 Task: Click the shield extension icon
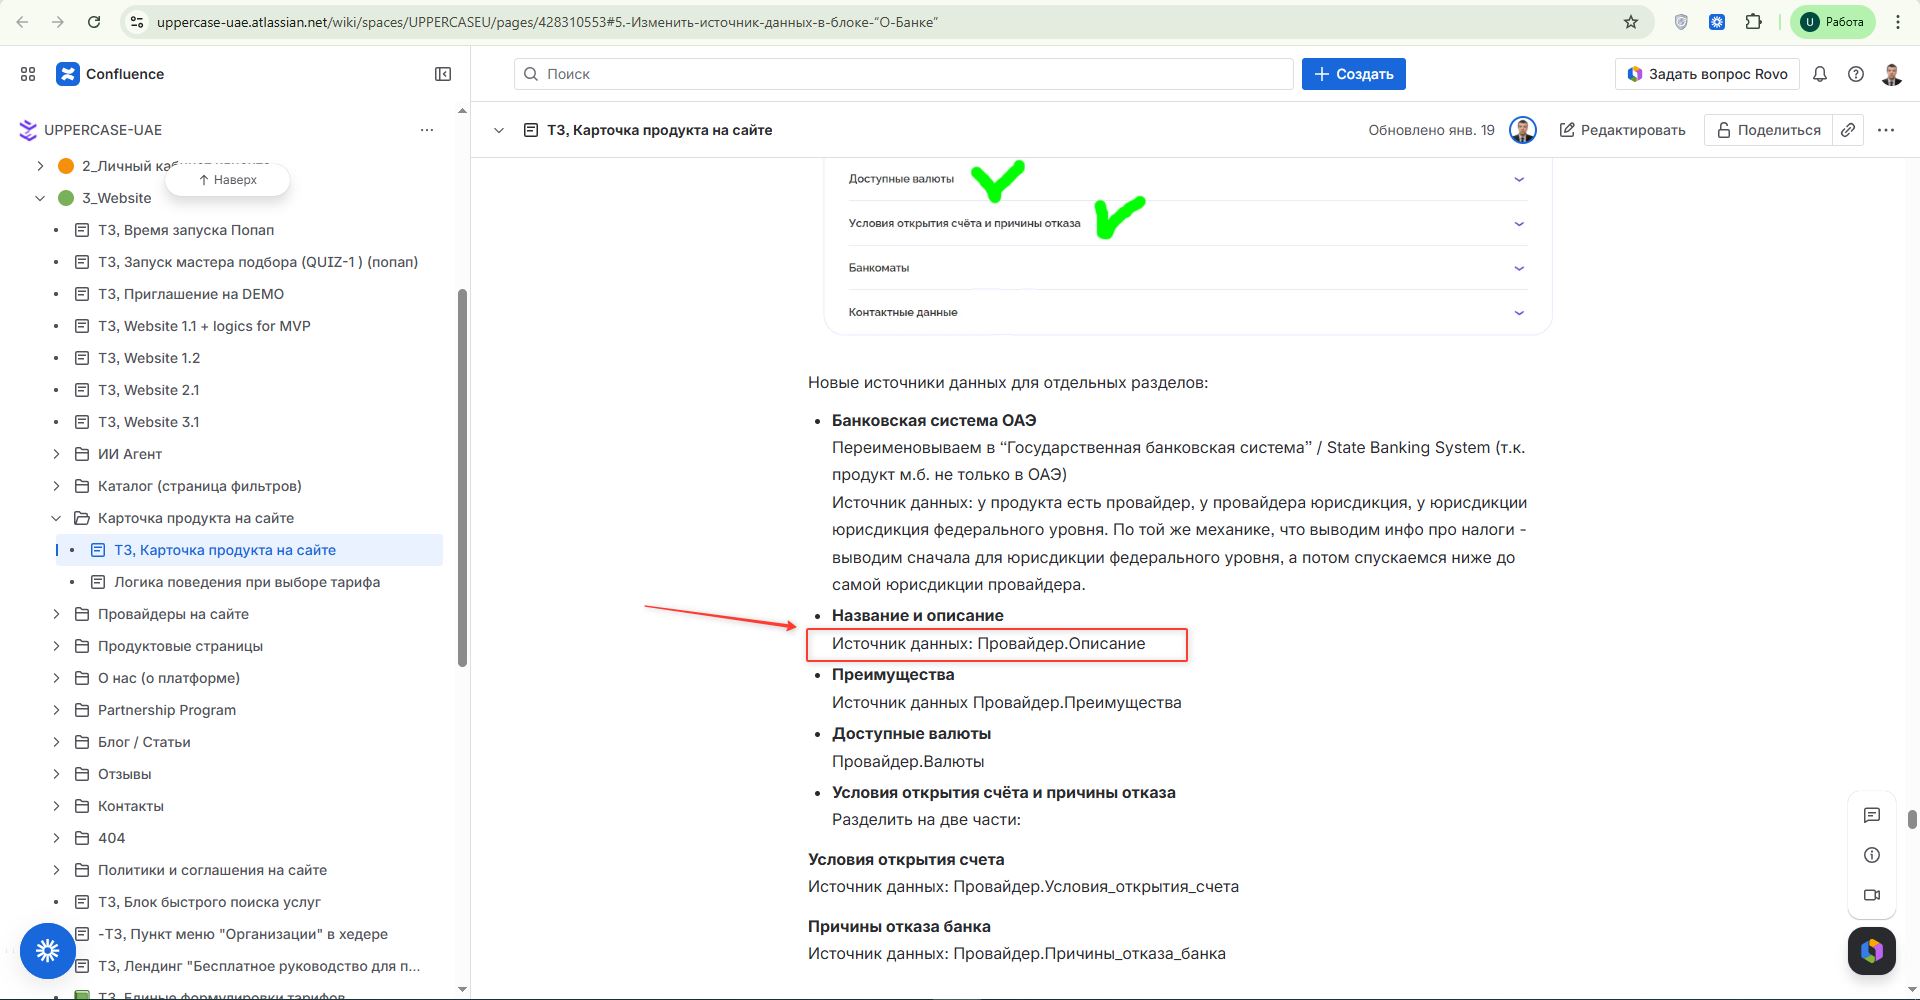pos(1681,22)
